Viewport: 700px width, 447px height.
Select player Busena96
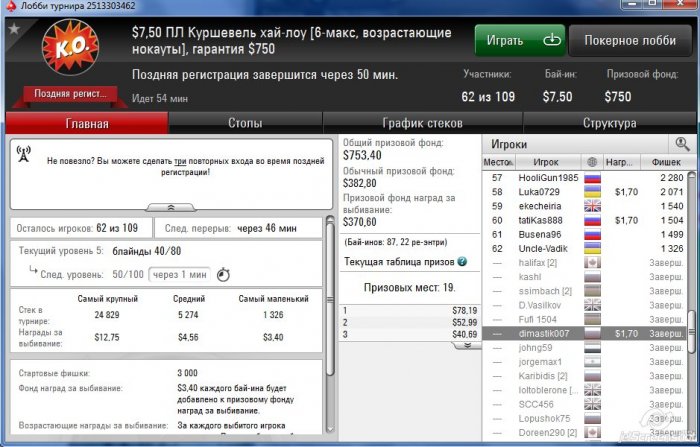584,234
